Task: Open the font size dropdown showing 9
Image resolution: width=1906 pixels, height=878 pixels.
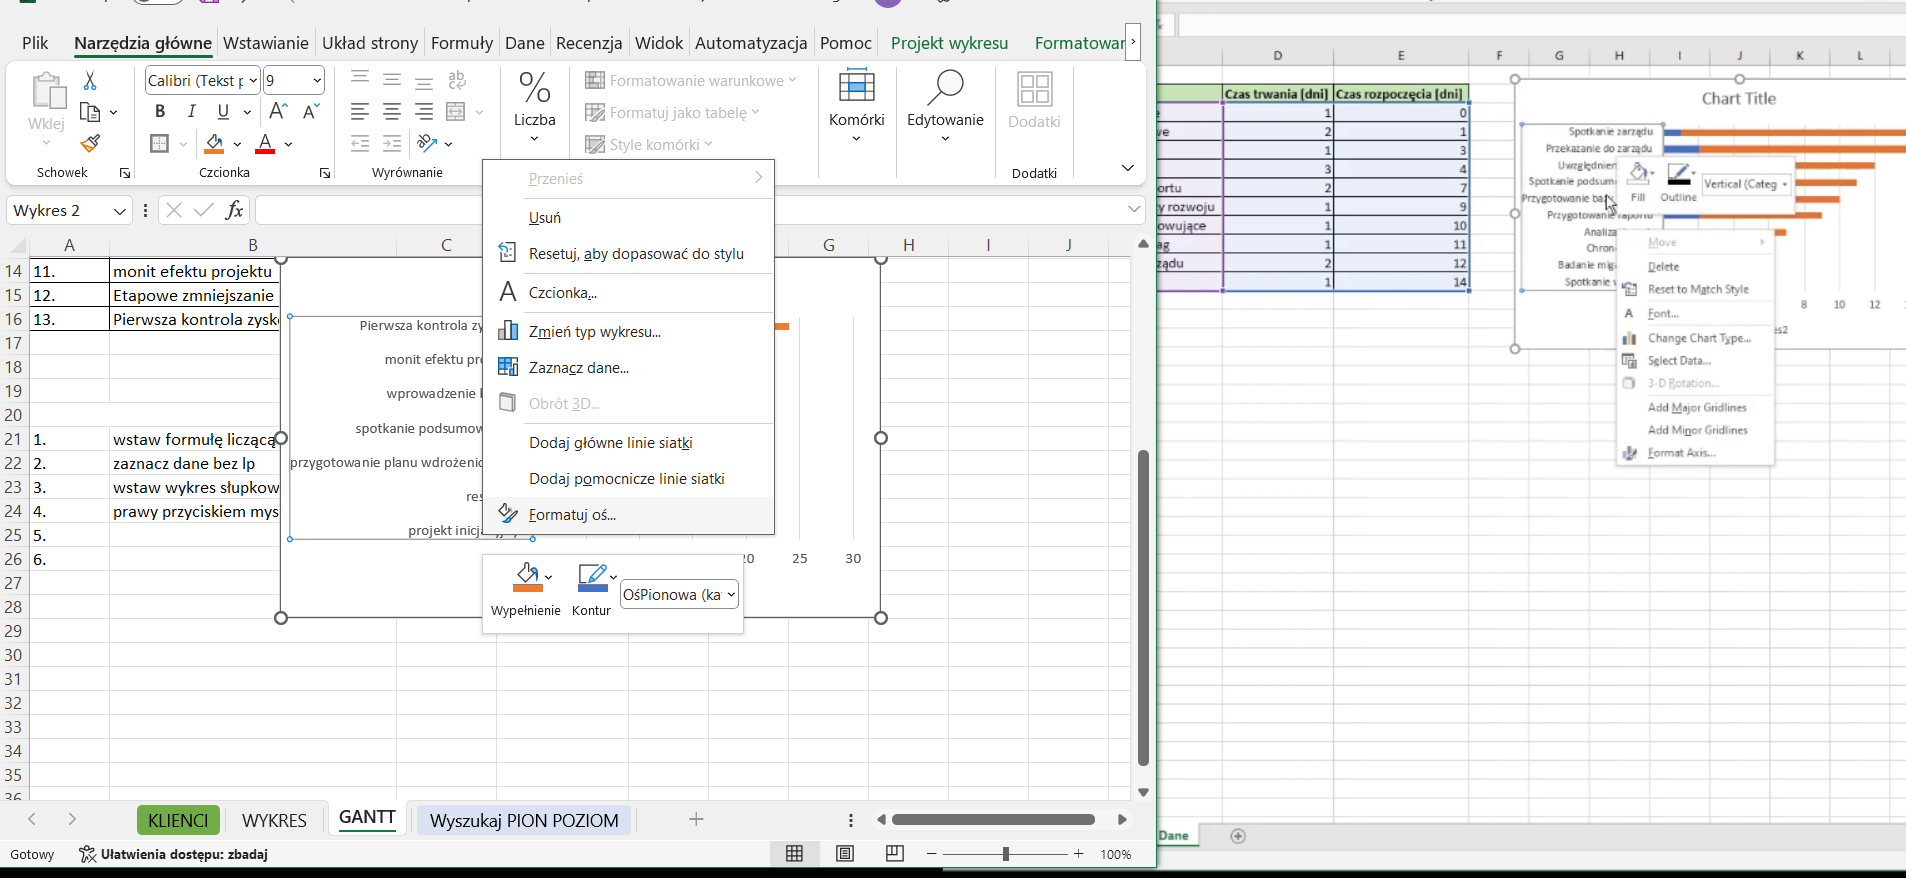Action: pos(317,80)
